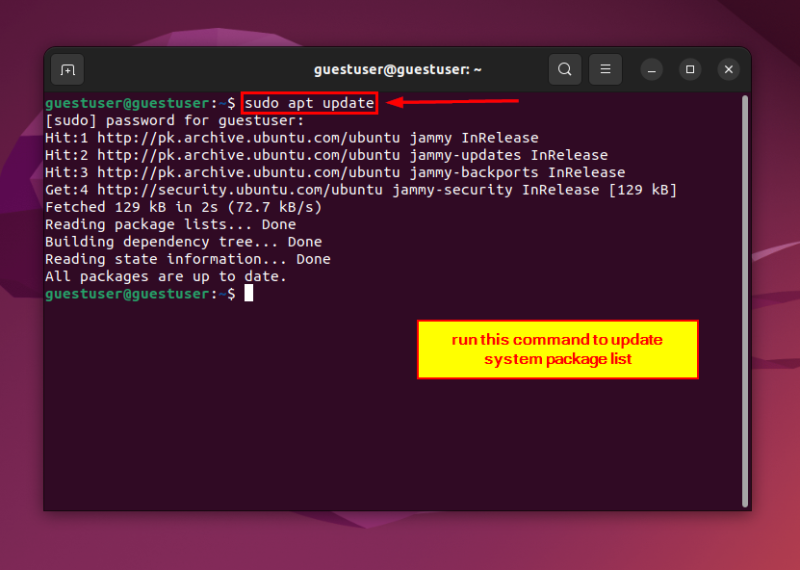
Task: Click the window title guestuser@guestuser: ~
Action: pos(398,69)
